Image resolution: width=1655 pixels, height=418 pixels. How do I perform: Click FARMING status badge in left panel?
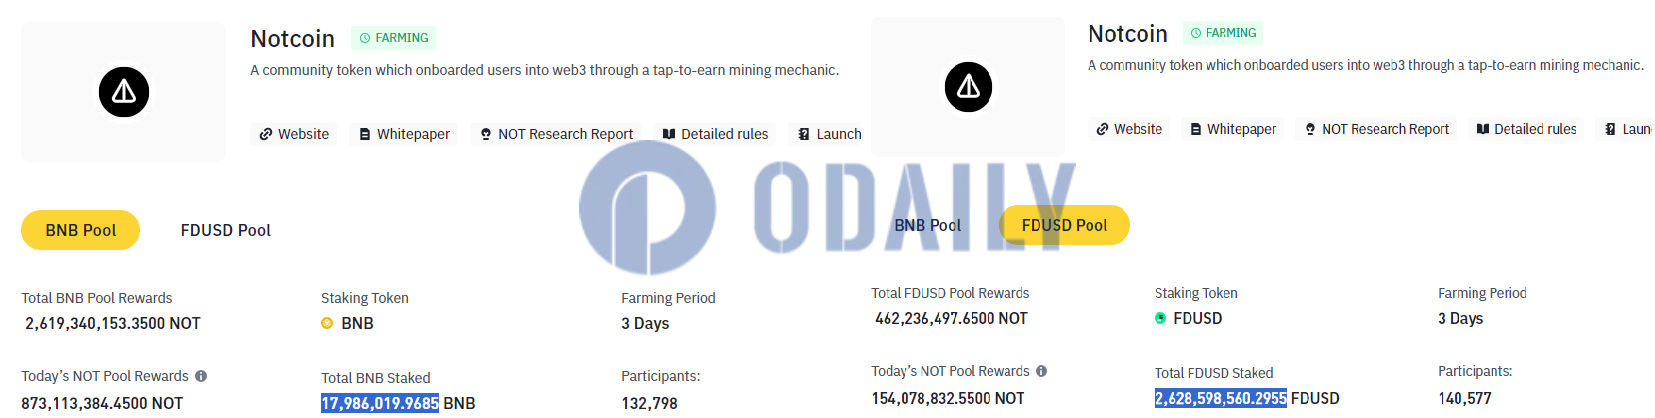[393, 38]
